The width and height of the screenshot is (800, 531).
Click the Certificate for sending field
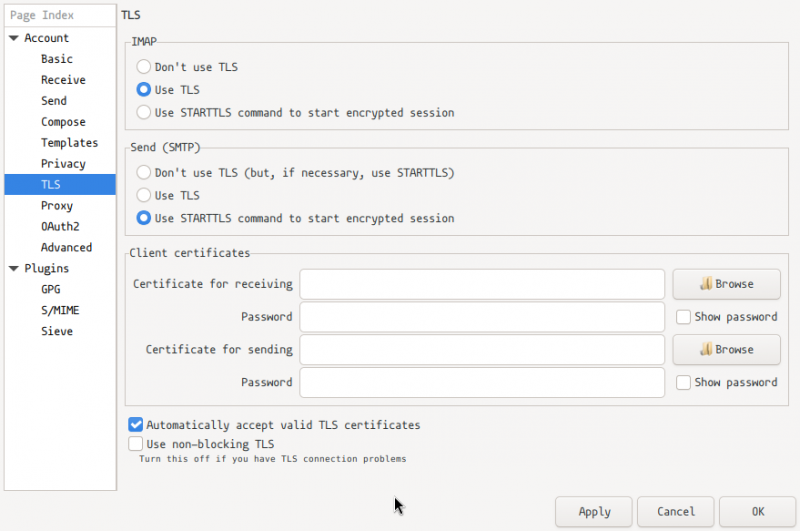coord(482,350)
